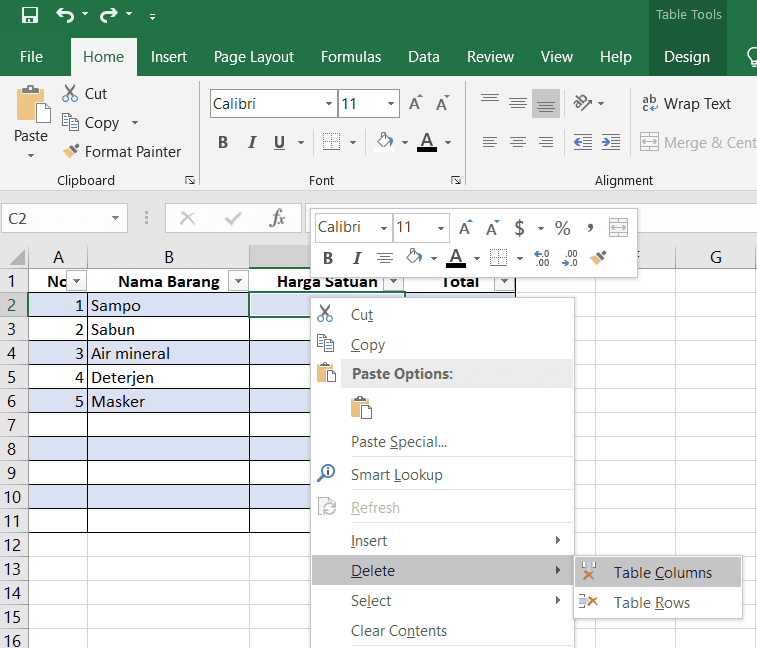The width and height of the screenshot is (757, 648).
Task: Decrease font size in ribbon Font group
Action: click(x=442, y=103)
